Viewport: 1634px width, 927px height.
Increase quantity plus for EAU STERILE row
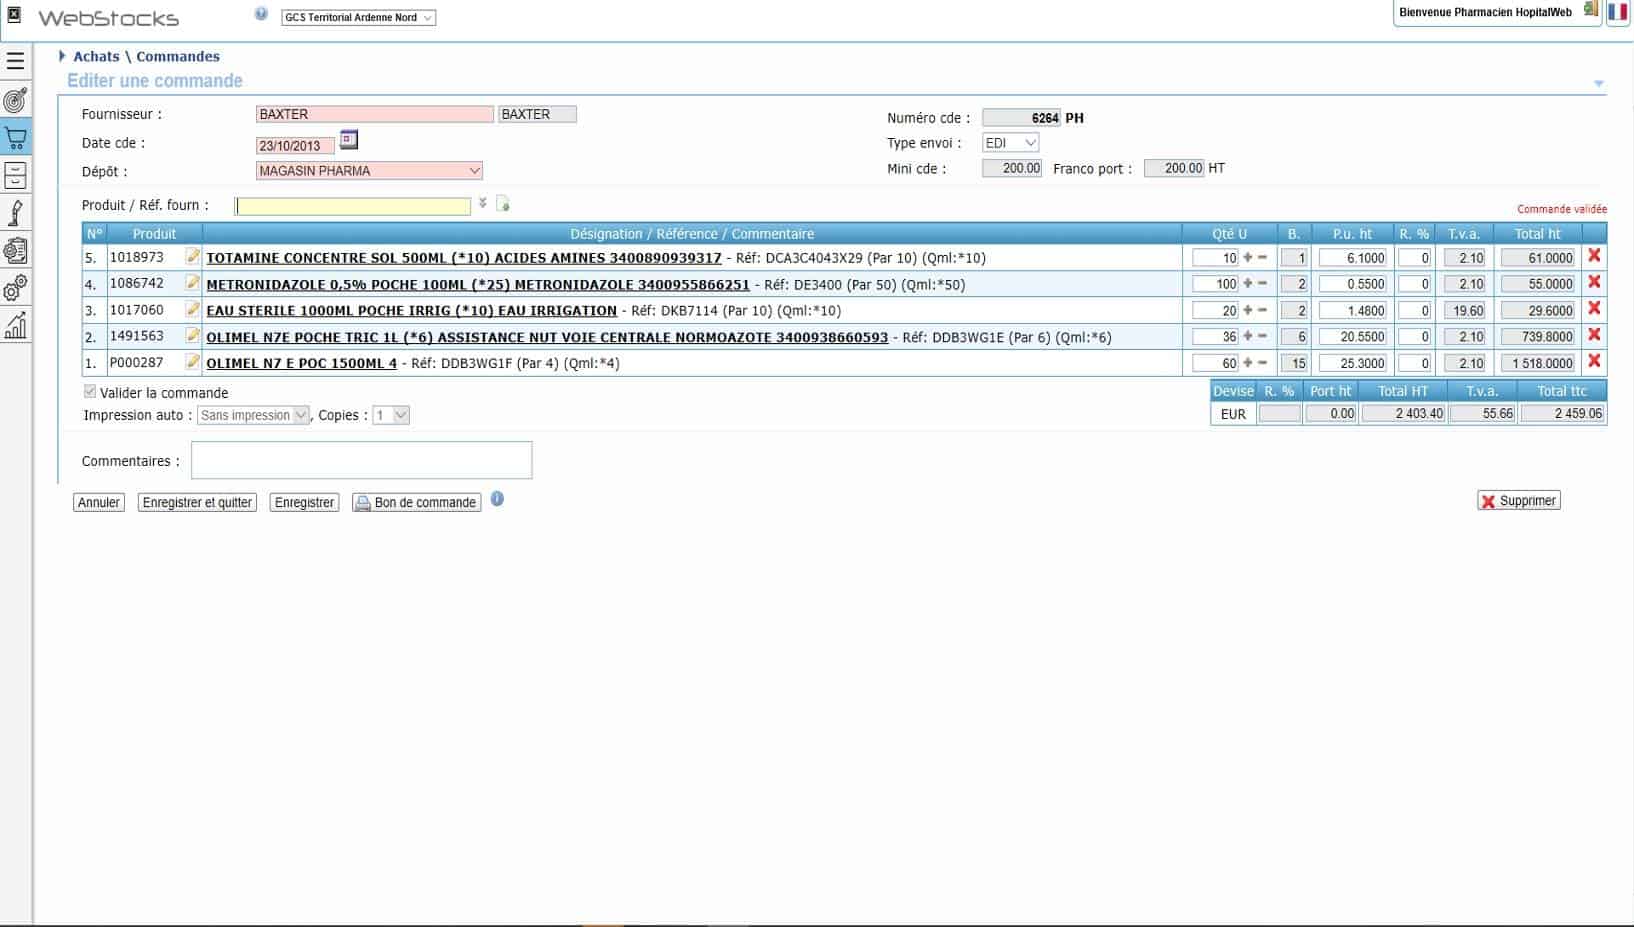coord(1248,310)
